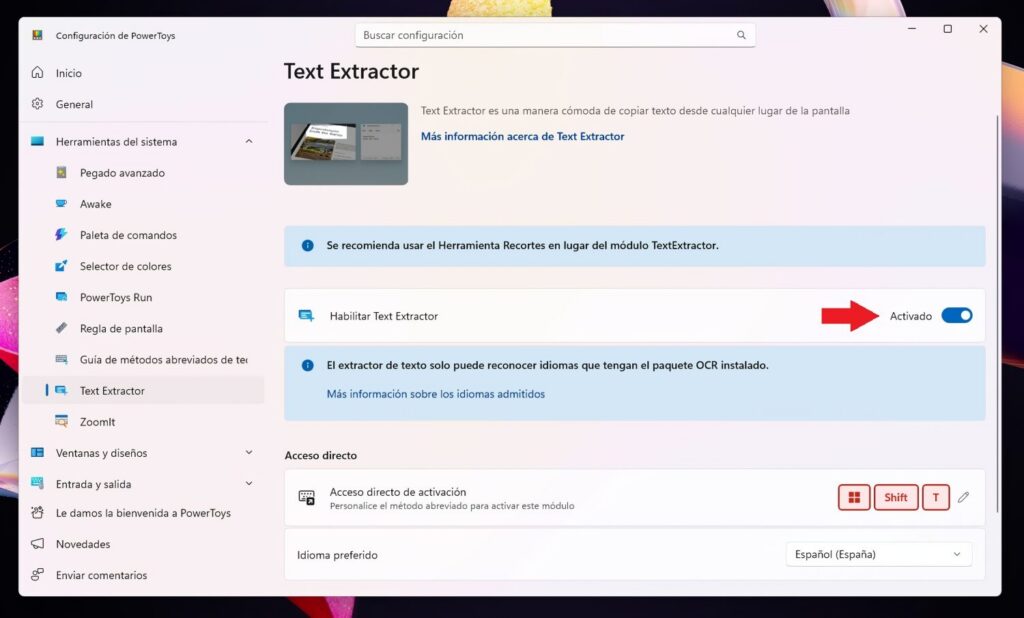
Task: Click the PowerToys Run icon
Action: tap(61, 297)
